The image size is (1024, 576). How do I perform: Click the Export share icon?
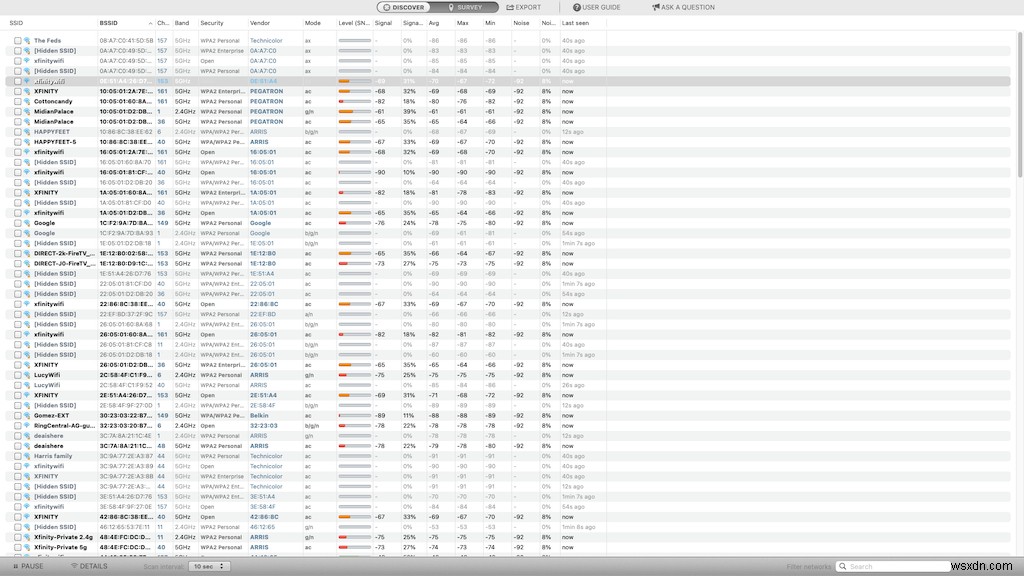tap(510, 7)
